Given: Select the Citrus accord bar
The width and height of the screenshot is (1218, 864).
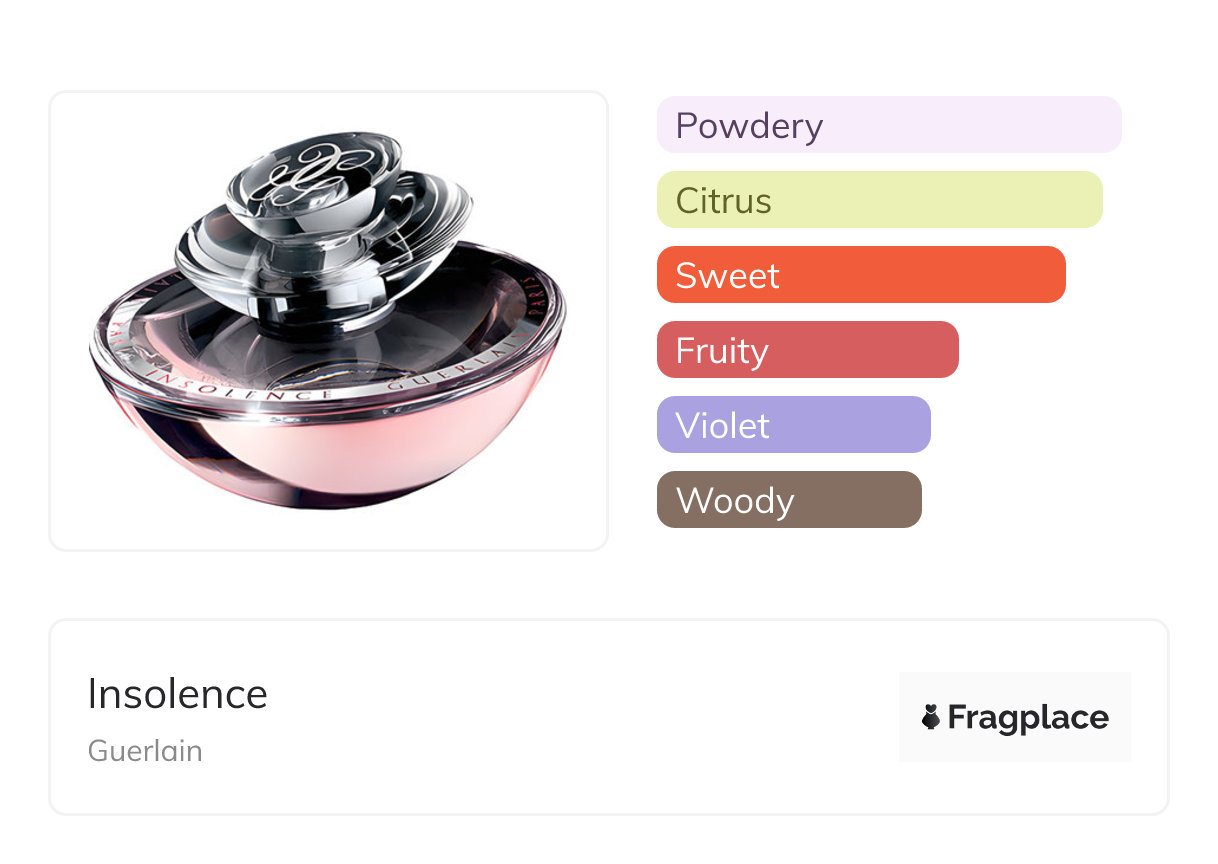Looking at the screenshot, I should pyautogui.click(x=879, y=200).
